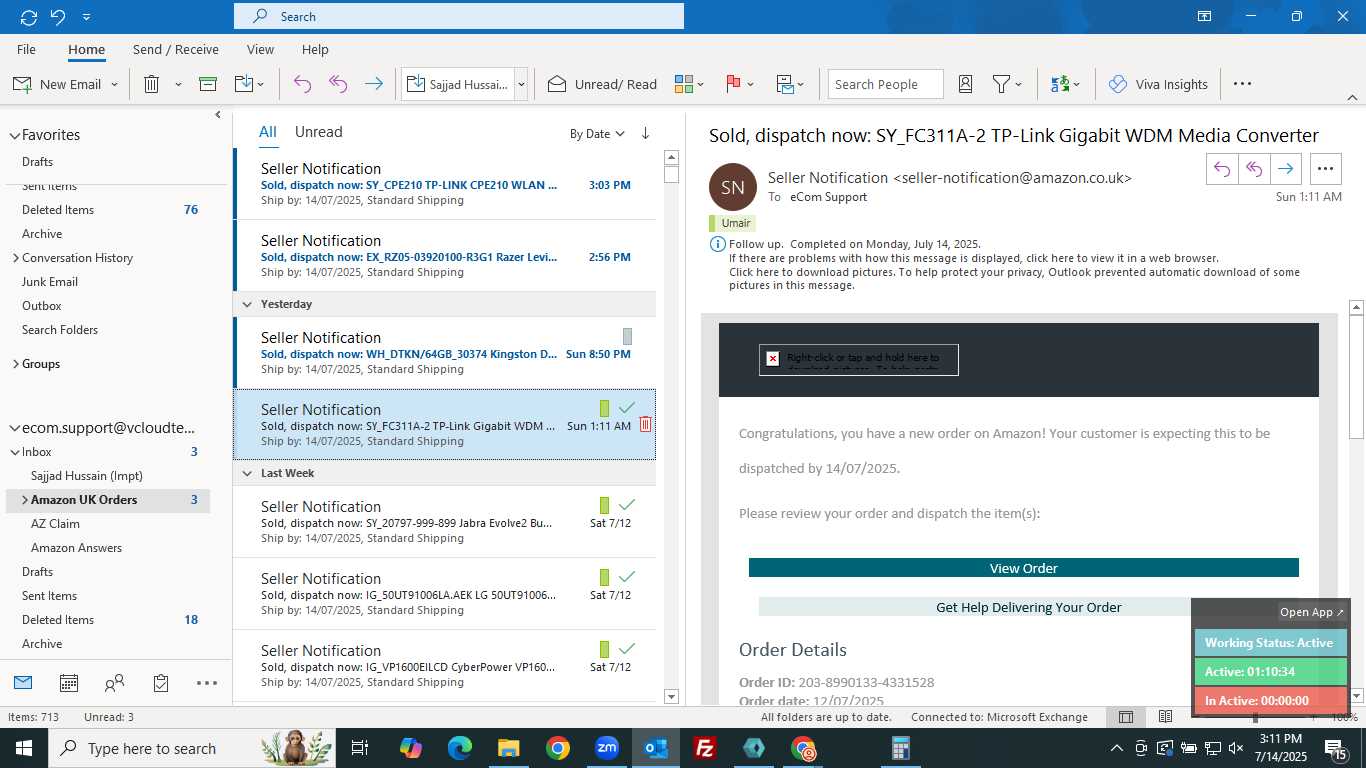Click Reply in the reading pane header
Image resolution: width=1366 pixels, height=768 pixels.
tap(1222, 169)
